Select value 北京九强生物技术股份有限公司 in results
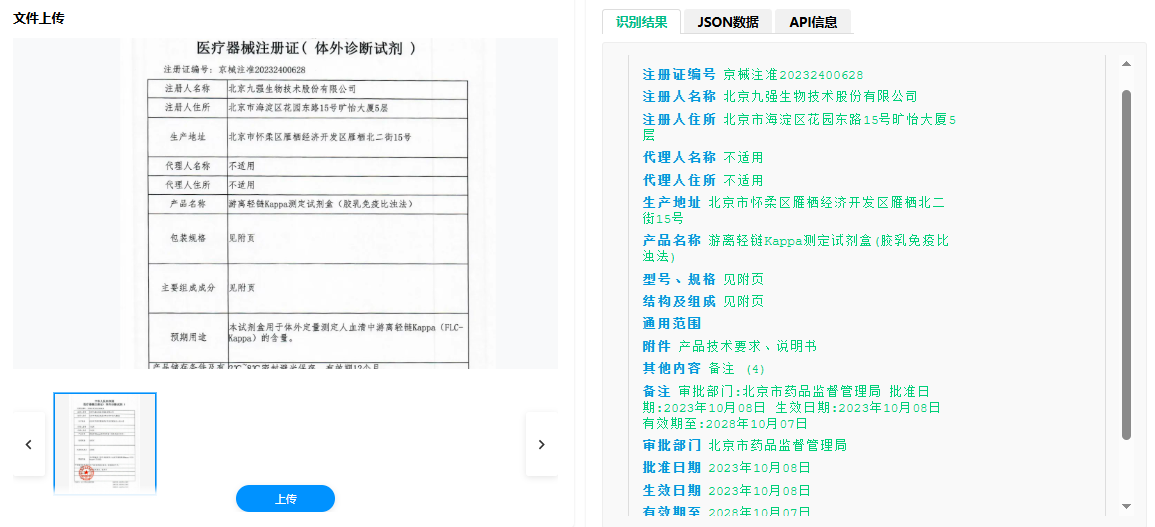1155x527 pixels. click(821, 97)
